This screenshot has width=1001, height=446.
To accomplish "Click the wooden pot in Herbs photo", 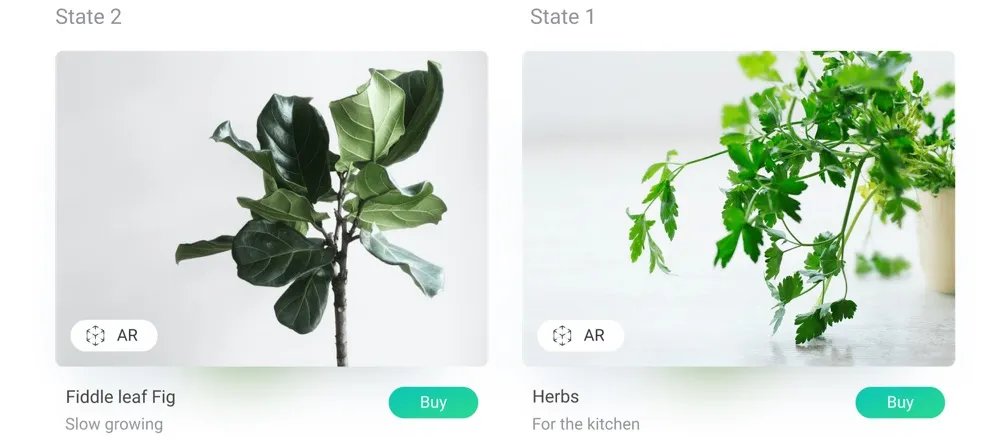I will coord(935,239).
